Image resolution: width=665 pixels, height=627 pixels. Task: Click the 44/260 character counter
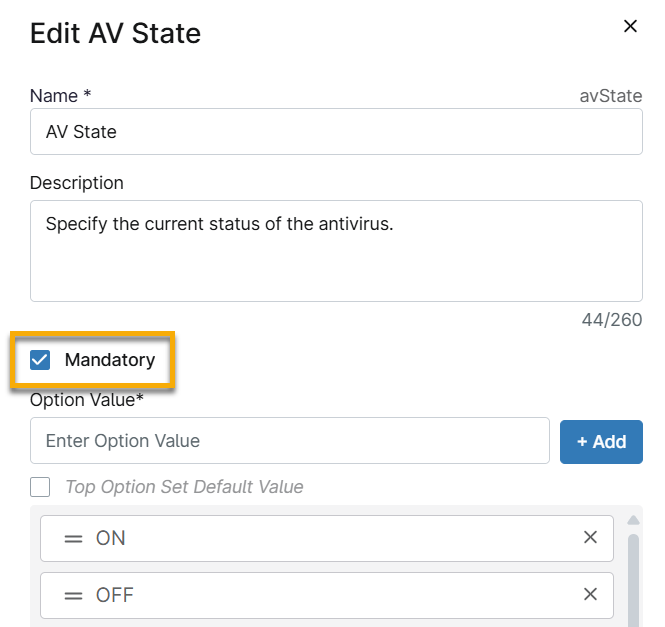(612, 320)
